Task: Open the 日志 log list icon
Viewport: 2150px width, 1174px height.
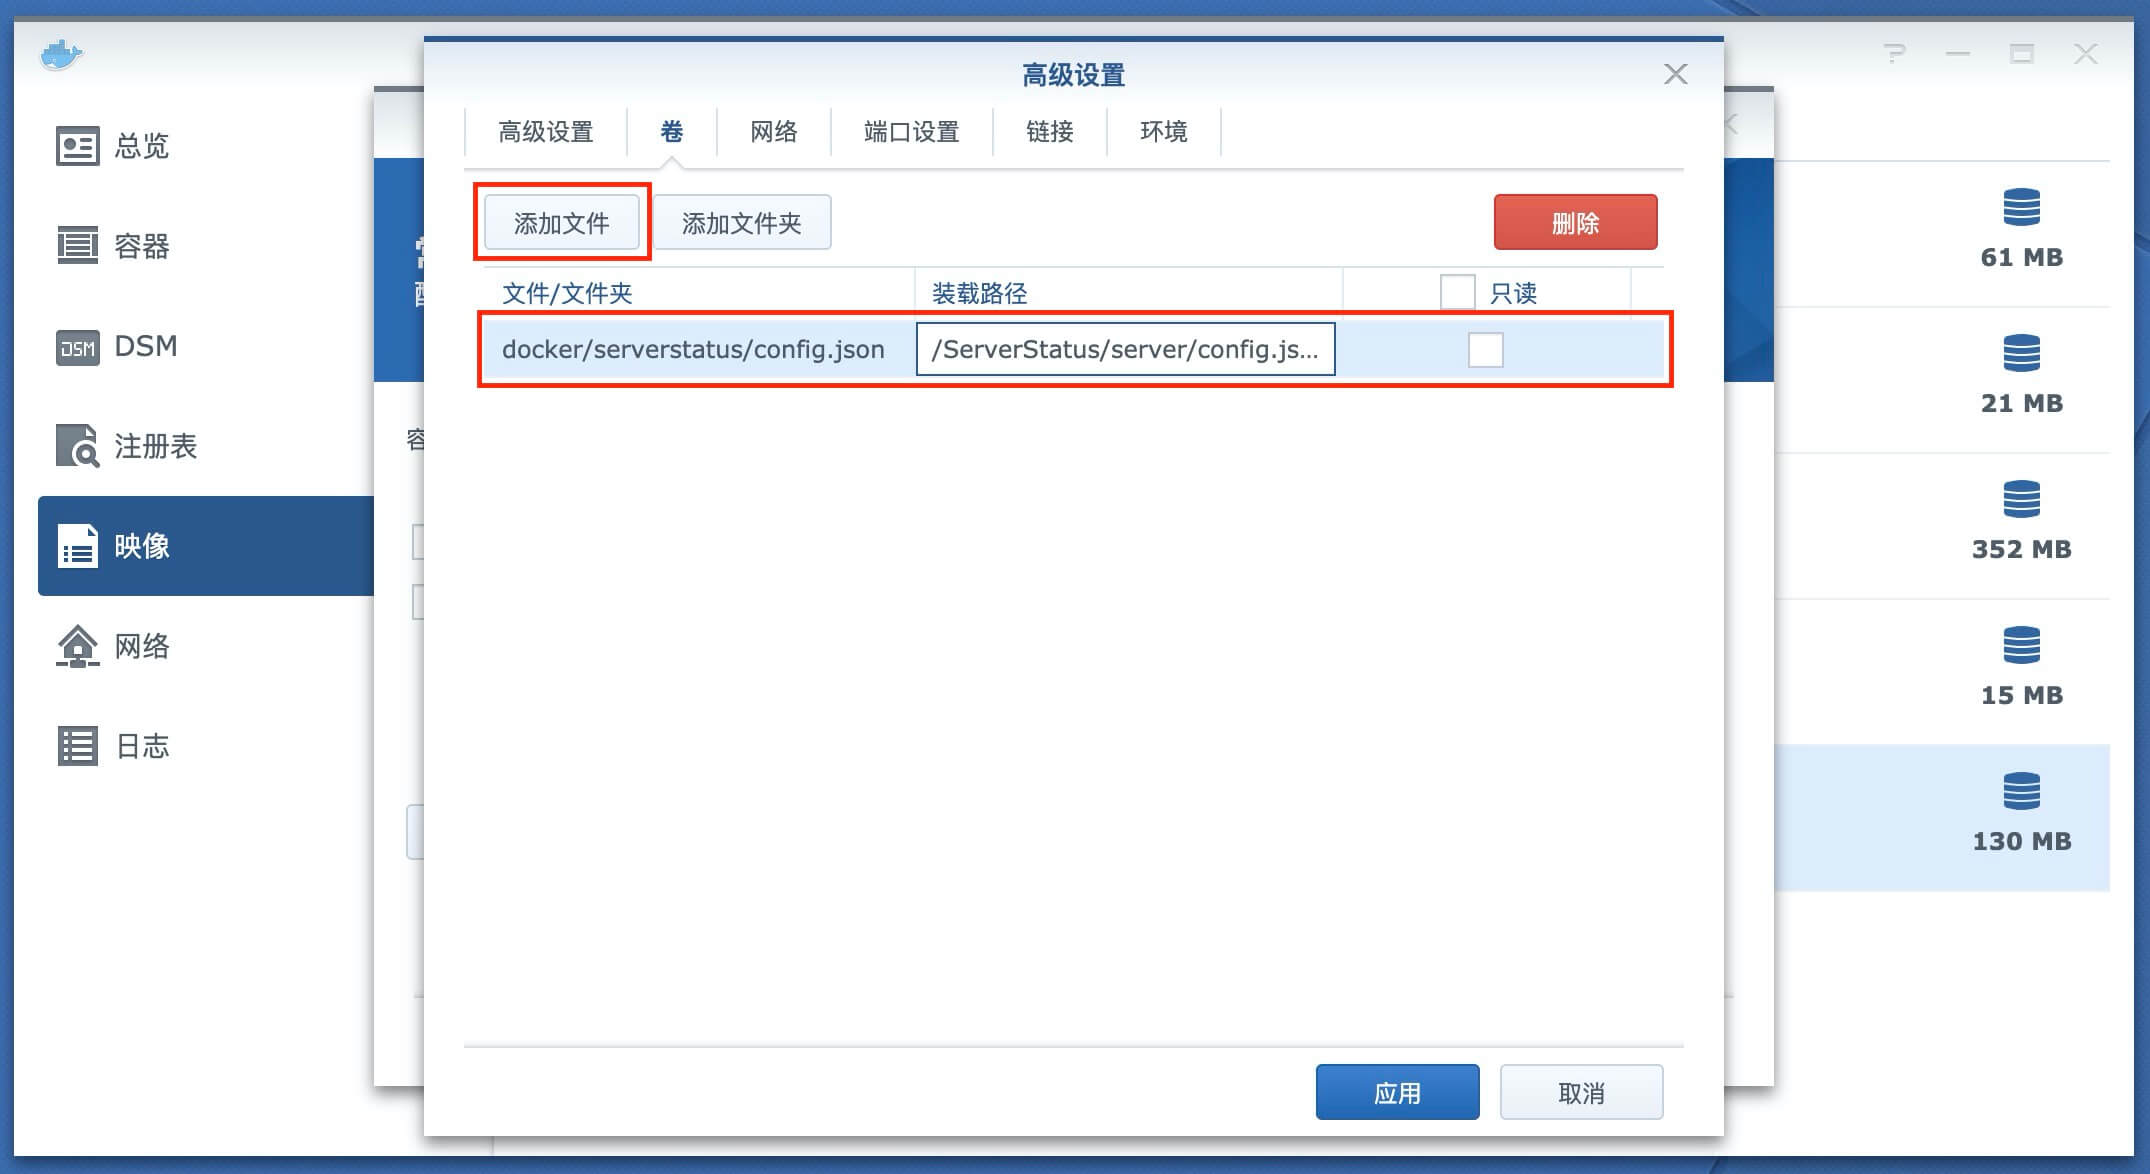Action: coord(77,746)
